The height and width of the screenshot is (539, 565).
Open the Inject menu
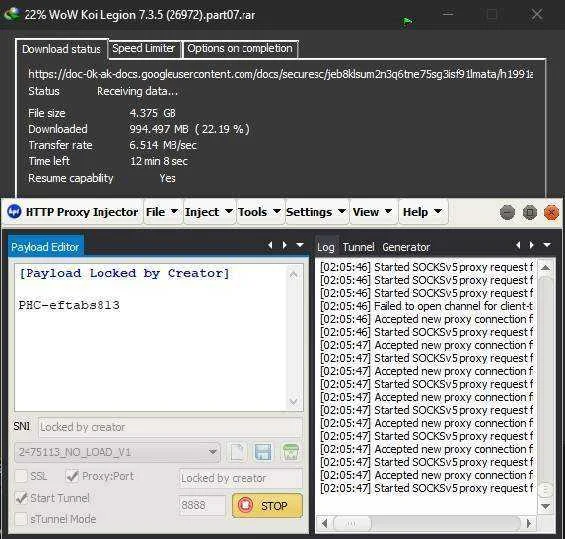click(x=208, y=212)
